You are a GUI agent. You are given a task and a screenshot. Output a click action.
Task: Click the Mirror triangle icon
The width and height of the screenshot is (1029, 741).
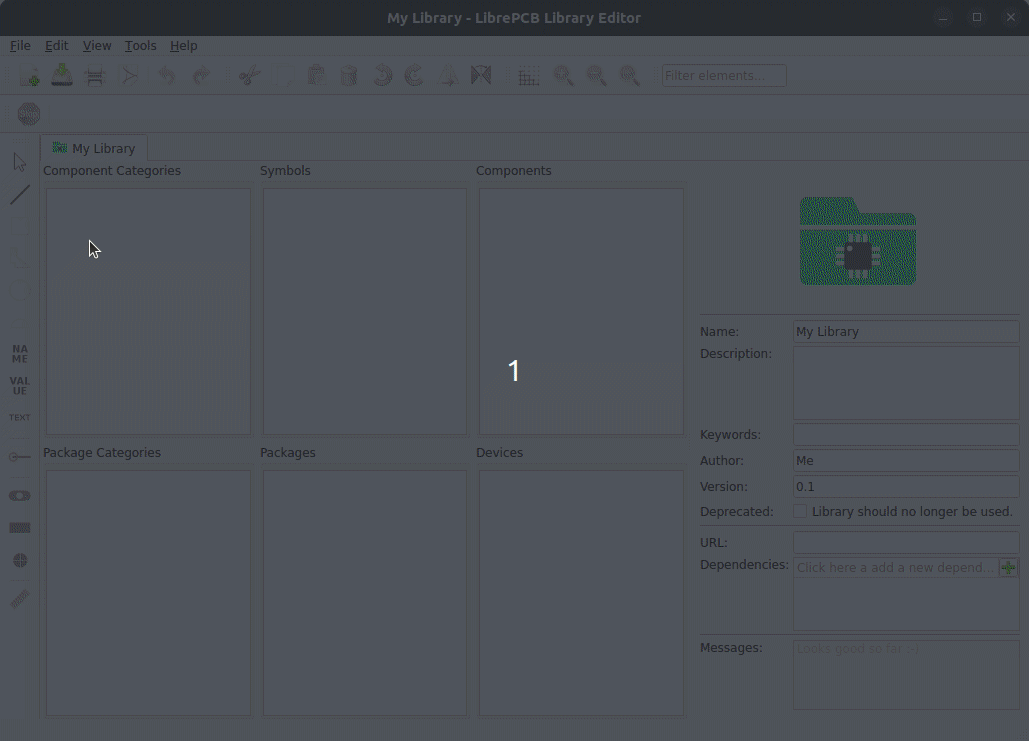[449, 76]
